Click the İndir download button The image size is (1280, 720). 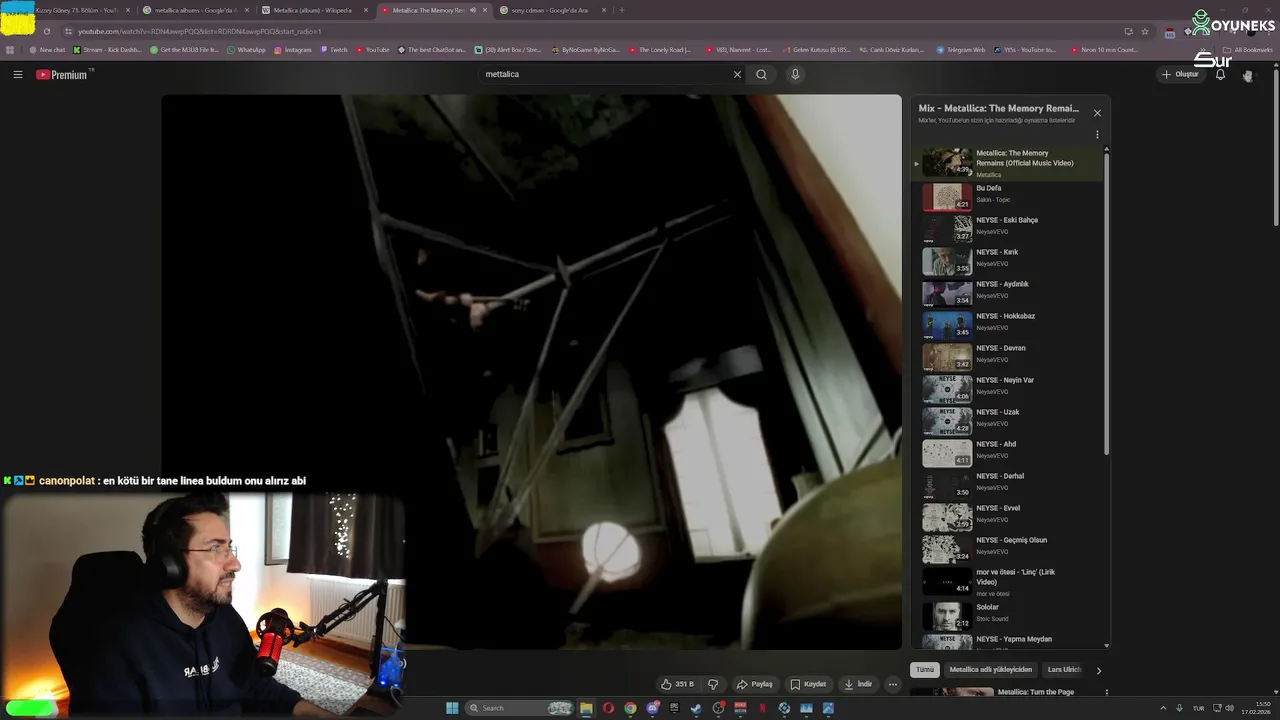[858, 684]
